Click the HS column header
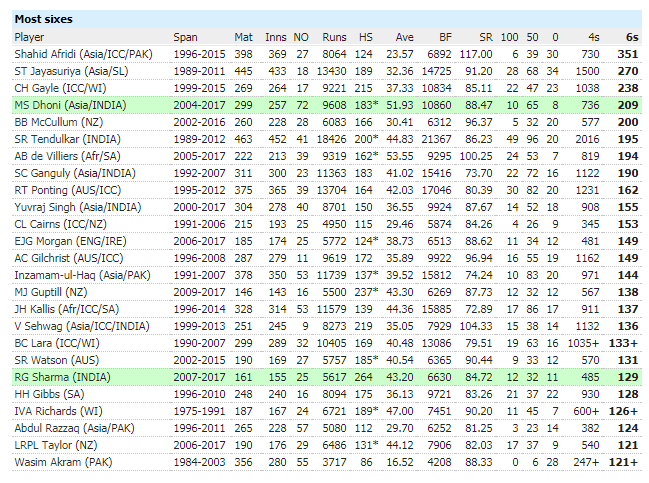 pyautogui.click(x=365, y=37)
